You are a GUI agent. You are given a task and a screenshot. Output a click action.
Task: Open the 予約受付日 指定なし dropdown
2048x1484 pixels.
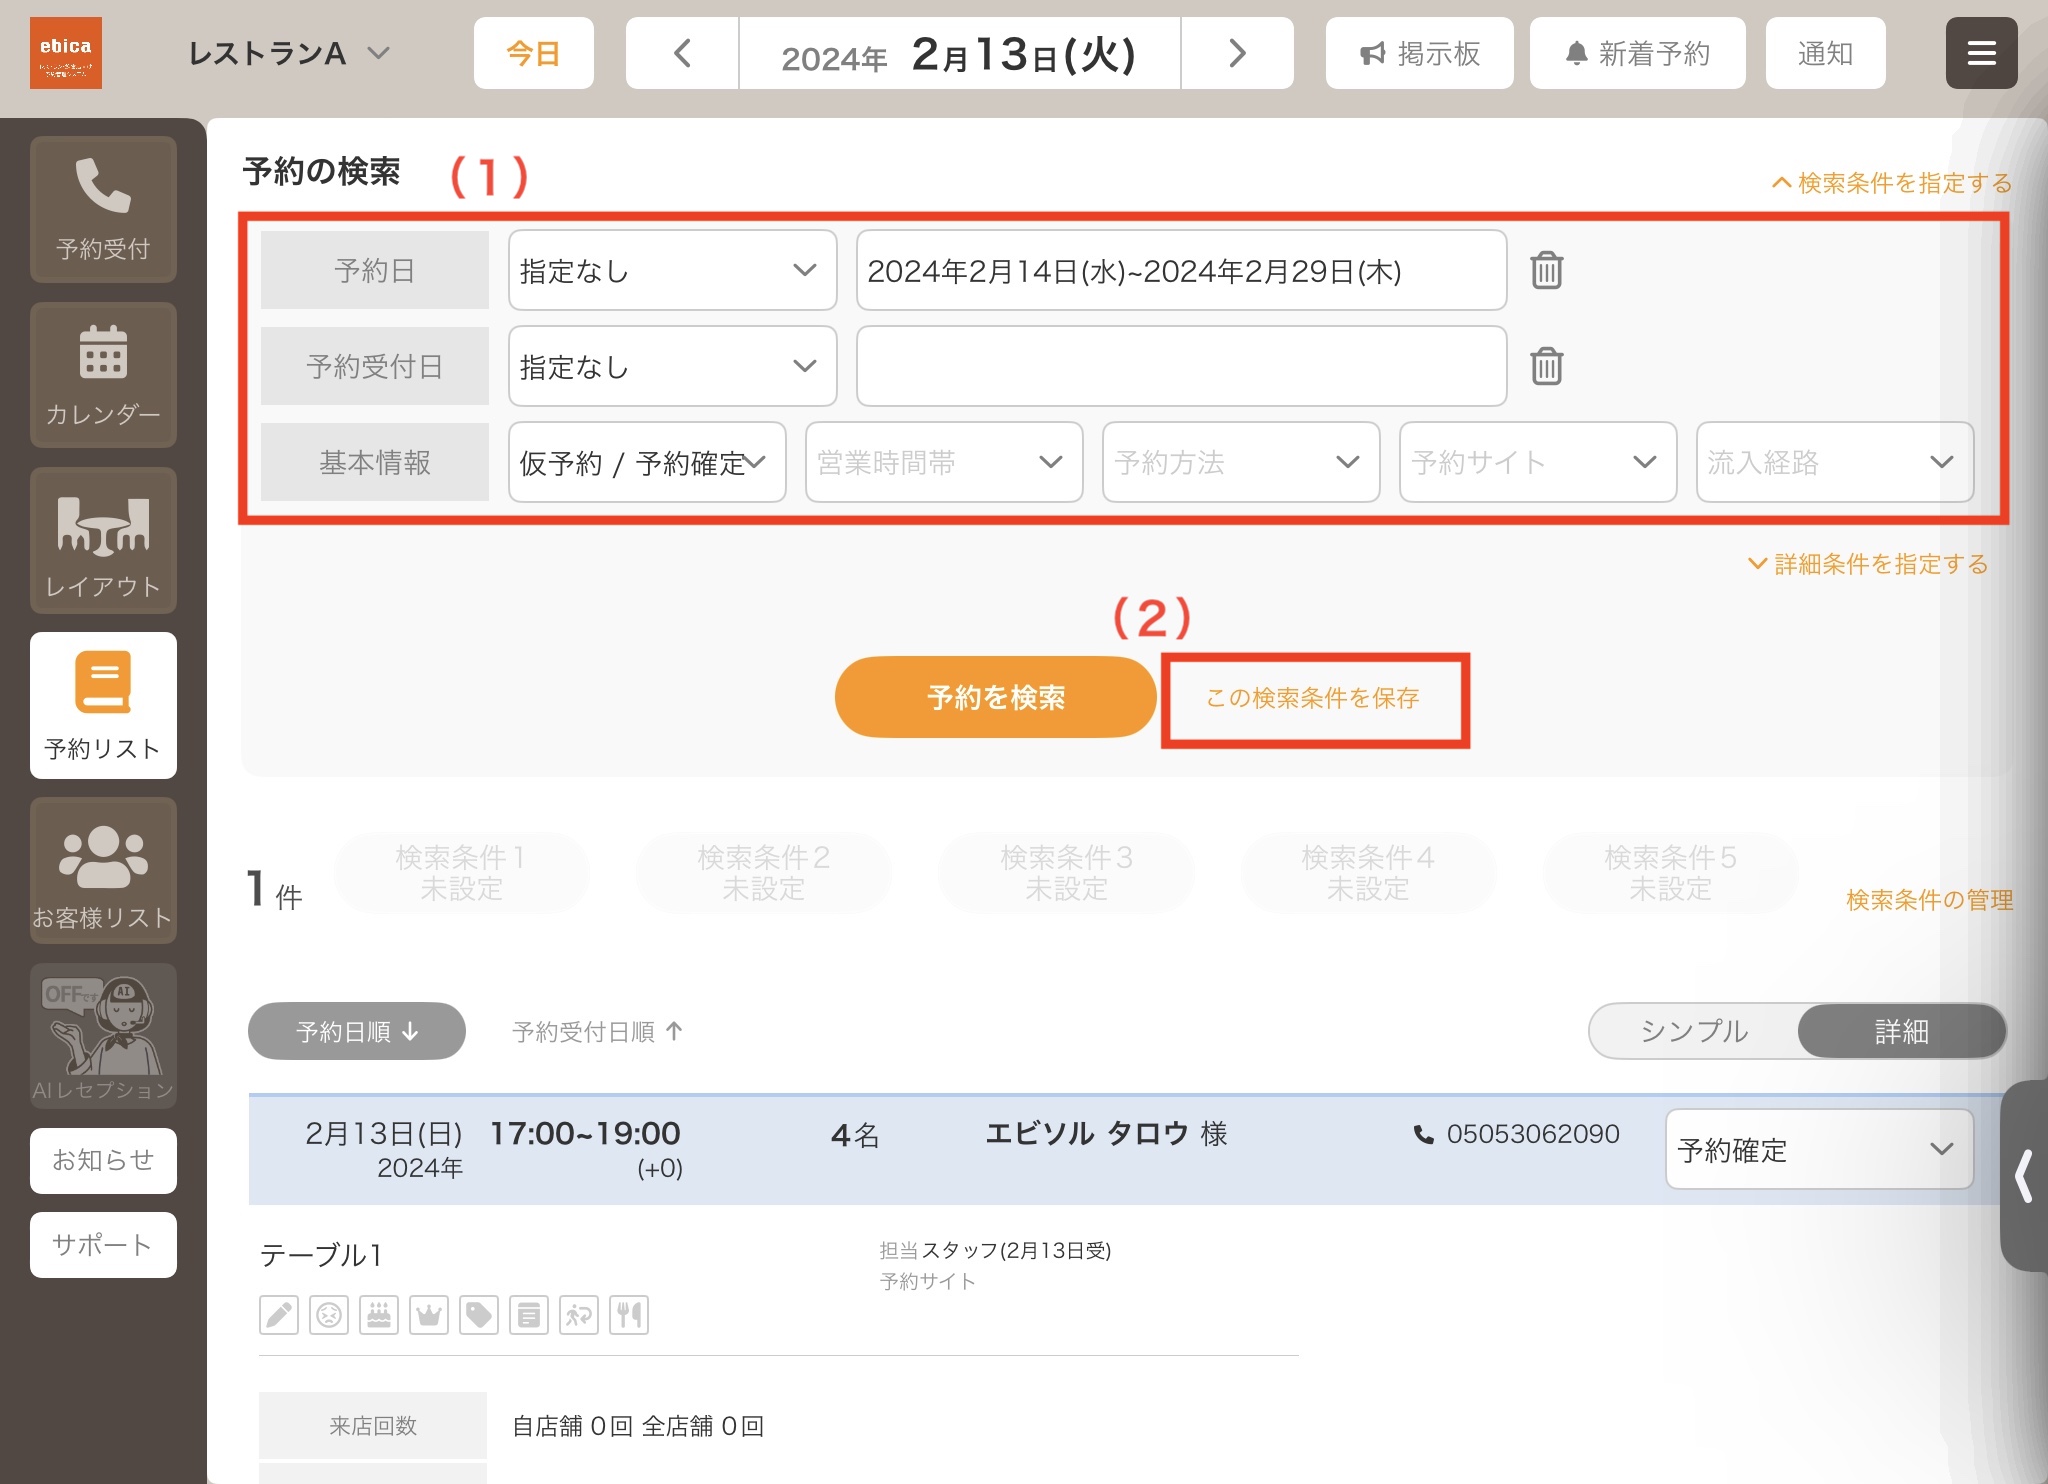coord(672,366)
